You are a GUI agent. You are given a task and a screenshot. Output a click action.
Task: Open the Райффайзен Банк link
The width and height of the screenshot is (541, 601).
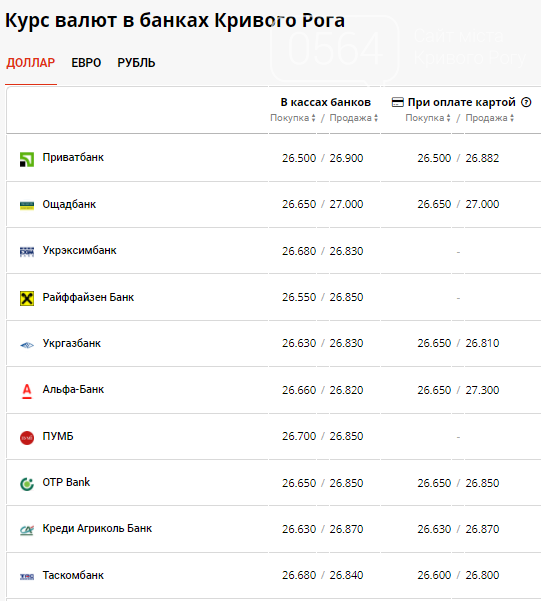[88, 297]
